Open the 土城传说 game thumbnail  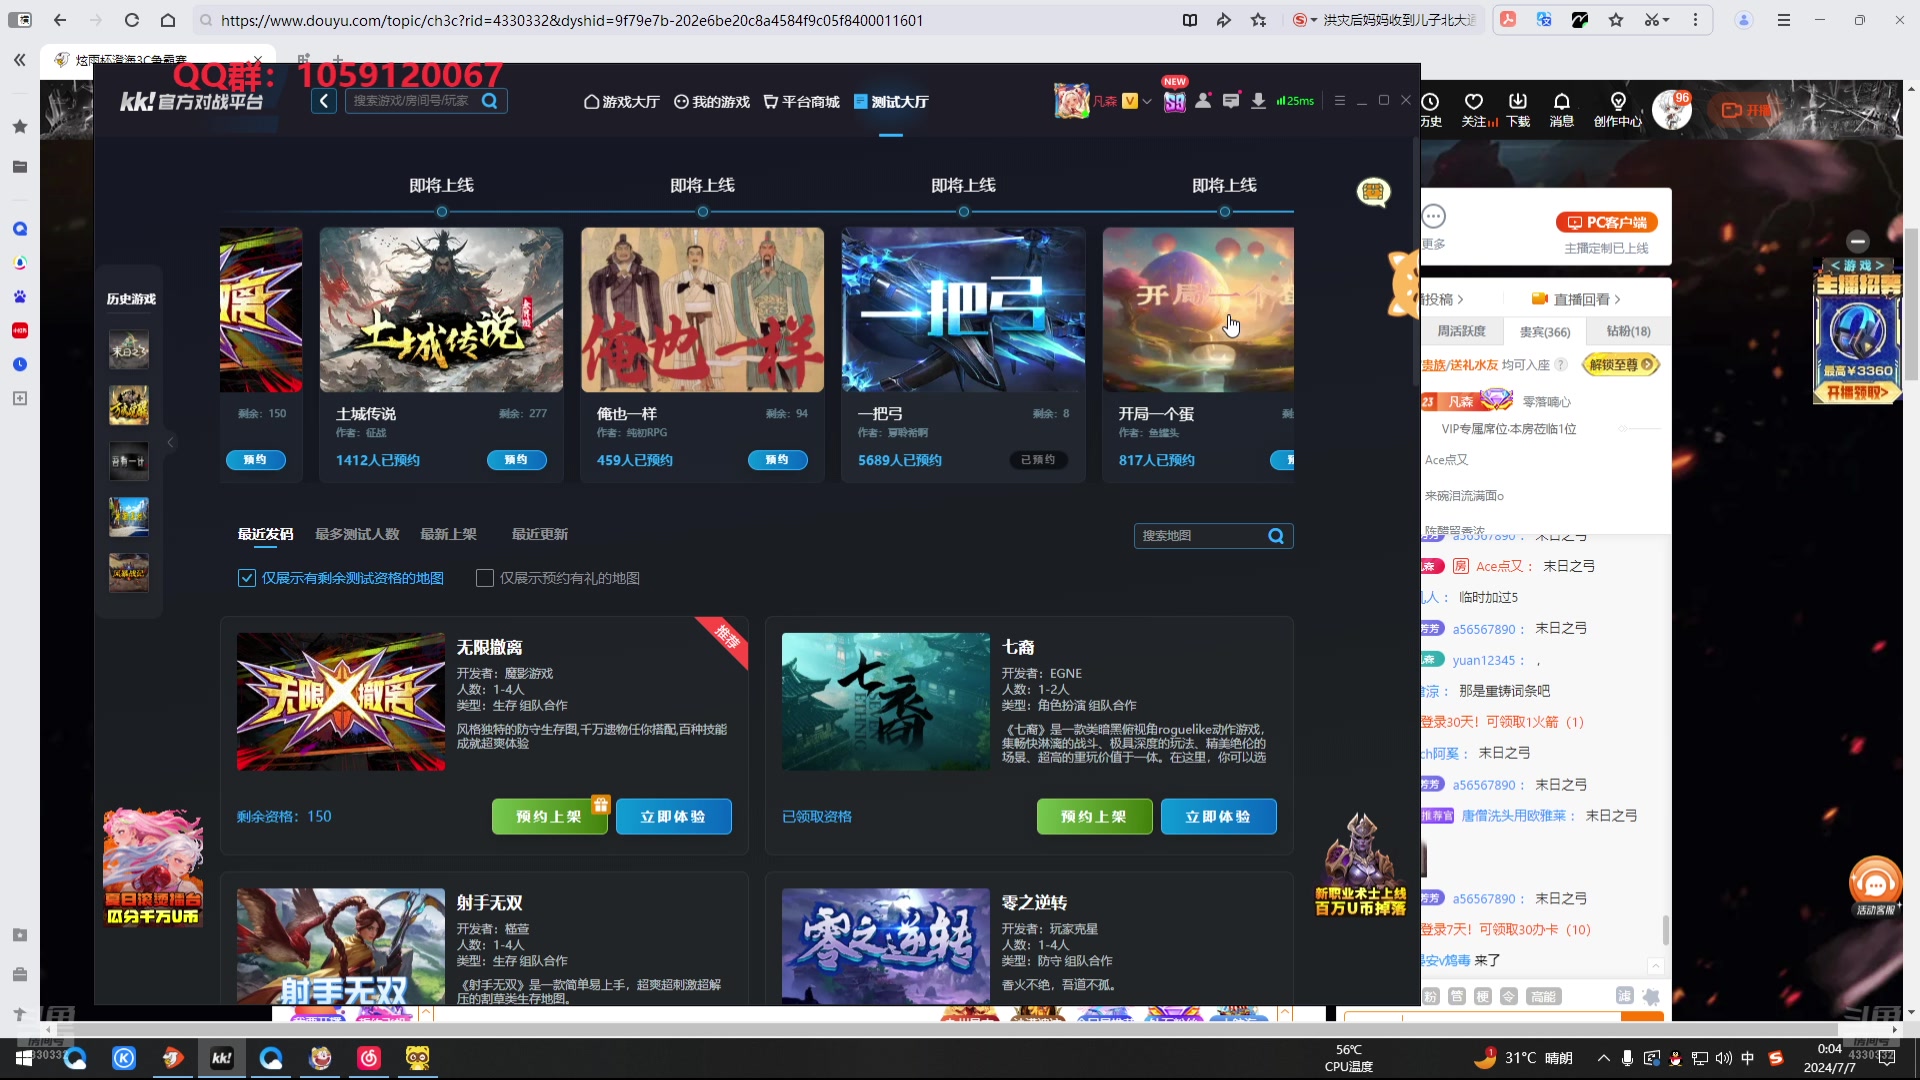[441, 310]
